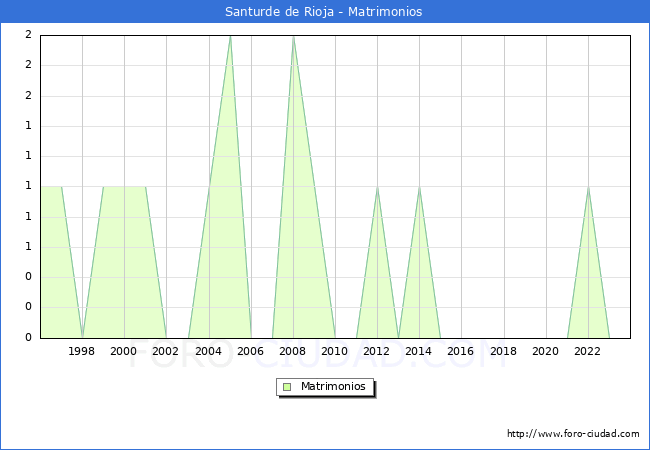Click the 2000 x-axis label
The height and width of the screenshot is (450, 650).
(124, 351)
